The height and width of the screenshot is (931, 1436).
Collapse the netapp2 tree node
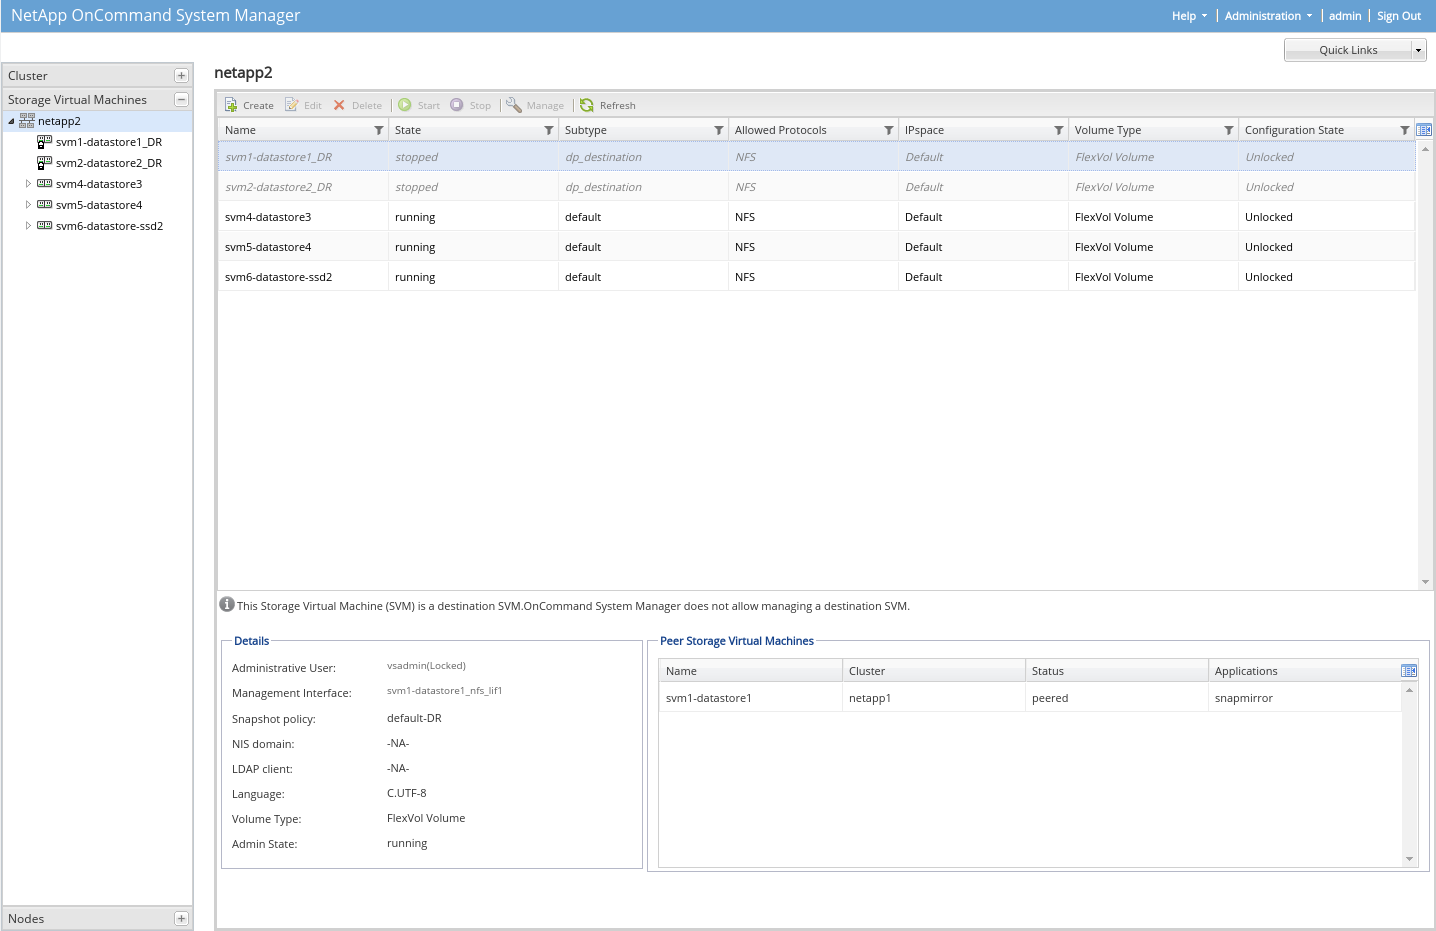tap(12, 122)
